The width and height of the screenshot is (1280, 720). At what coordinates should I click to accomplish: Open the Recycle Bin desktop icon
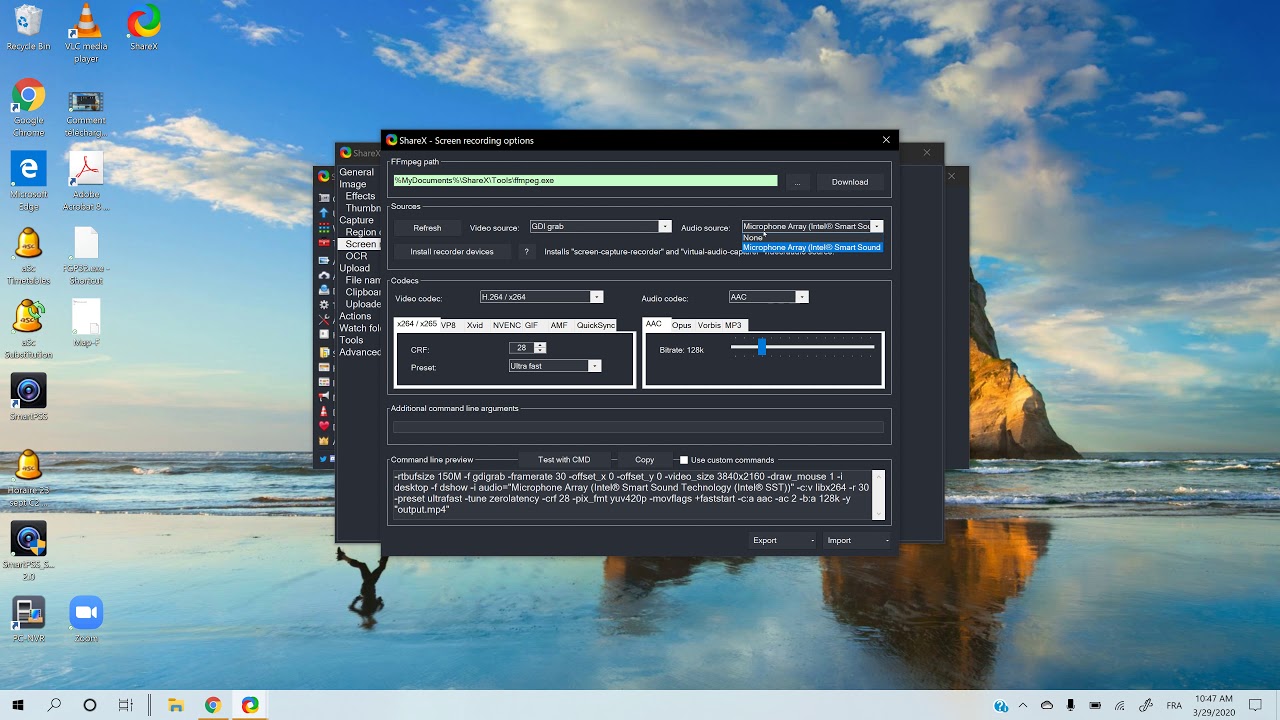click(x=28, y=27)
